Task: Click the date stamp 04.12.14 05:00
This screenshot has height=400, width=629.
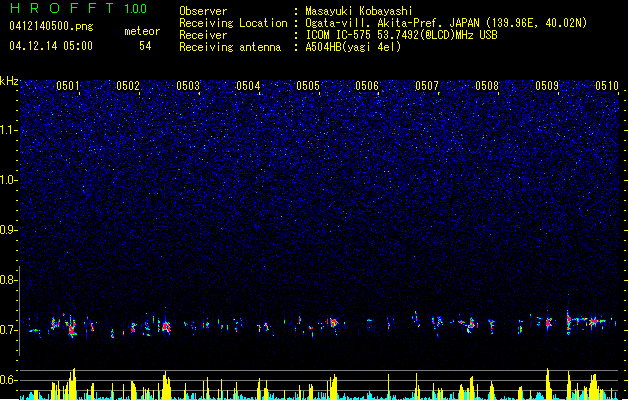Action: click(x=51, y=46)
